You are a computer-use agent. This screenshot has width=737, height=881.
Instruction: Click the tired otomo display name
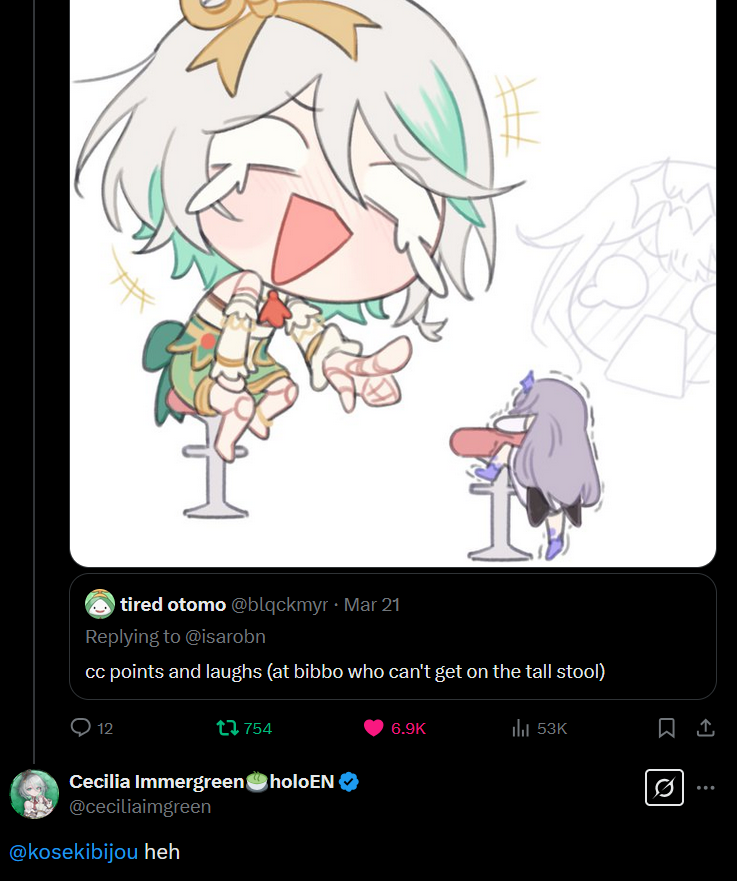[x=173, y=605]
